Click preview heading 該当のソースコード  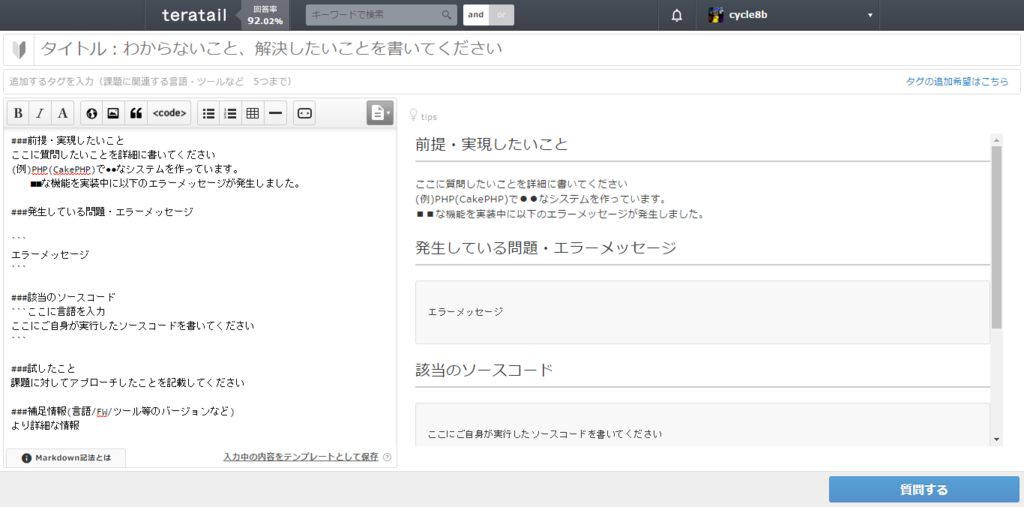484,370
